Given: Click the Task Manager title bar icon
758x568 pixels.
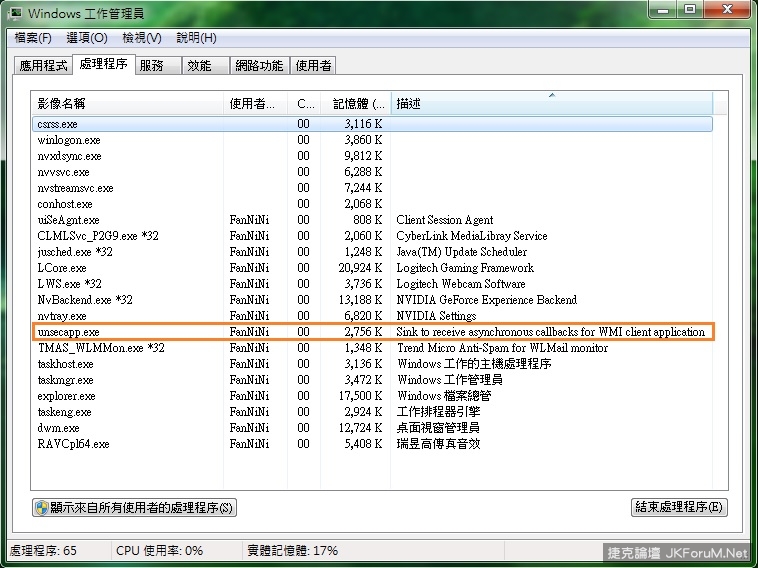Looking at the screenshot, I should click(x=16, y=13).
